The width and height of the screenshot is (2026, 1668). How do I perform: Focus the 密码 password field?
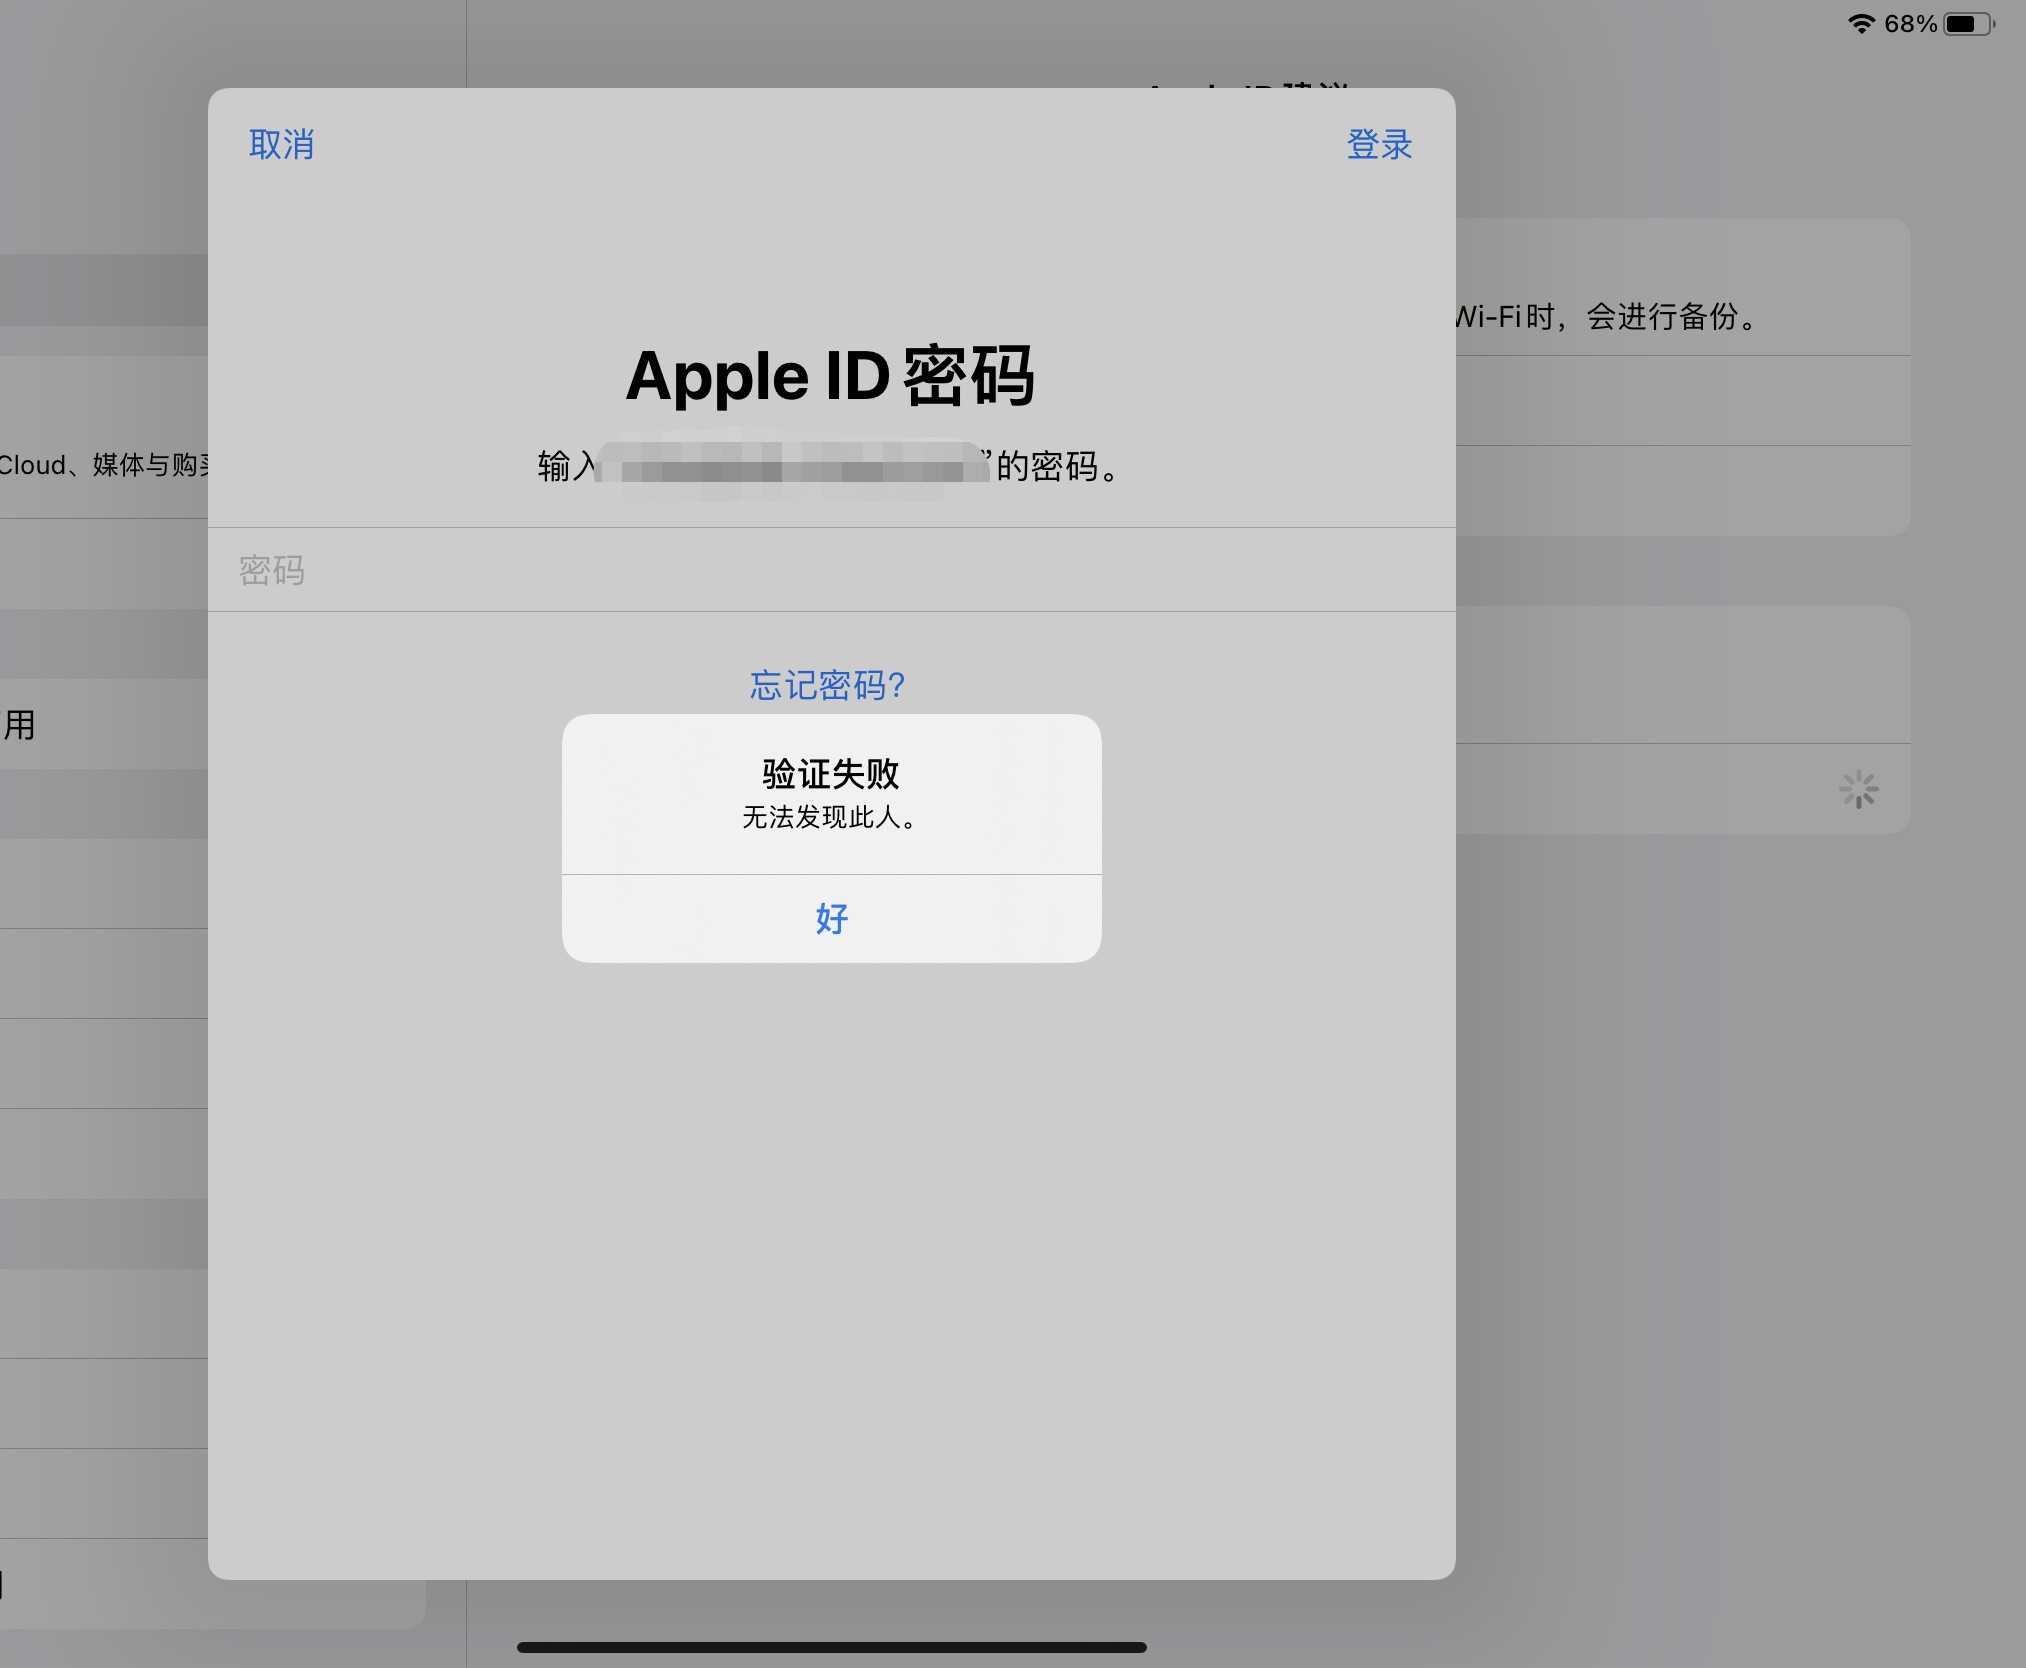831,570
